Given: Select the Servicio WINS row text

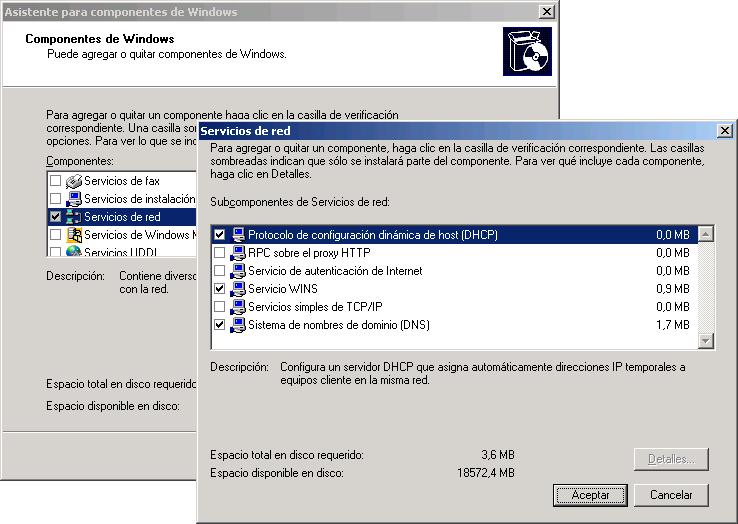Looking at the screenshot, I should [283, 289].
